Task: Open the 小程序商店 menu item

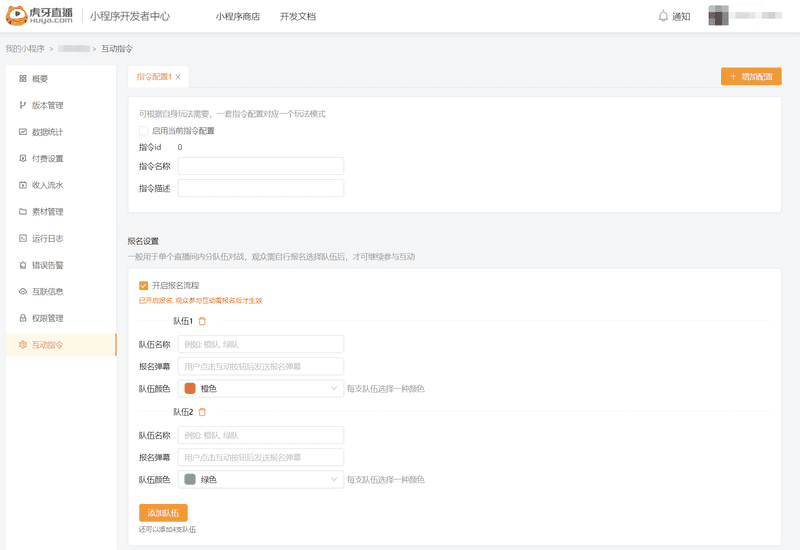Action: coord(238,17)
